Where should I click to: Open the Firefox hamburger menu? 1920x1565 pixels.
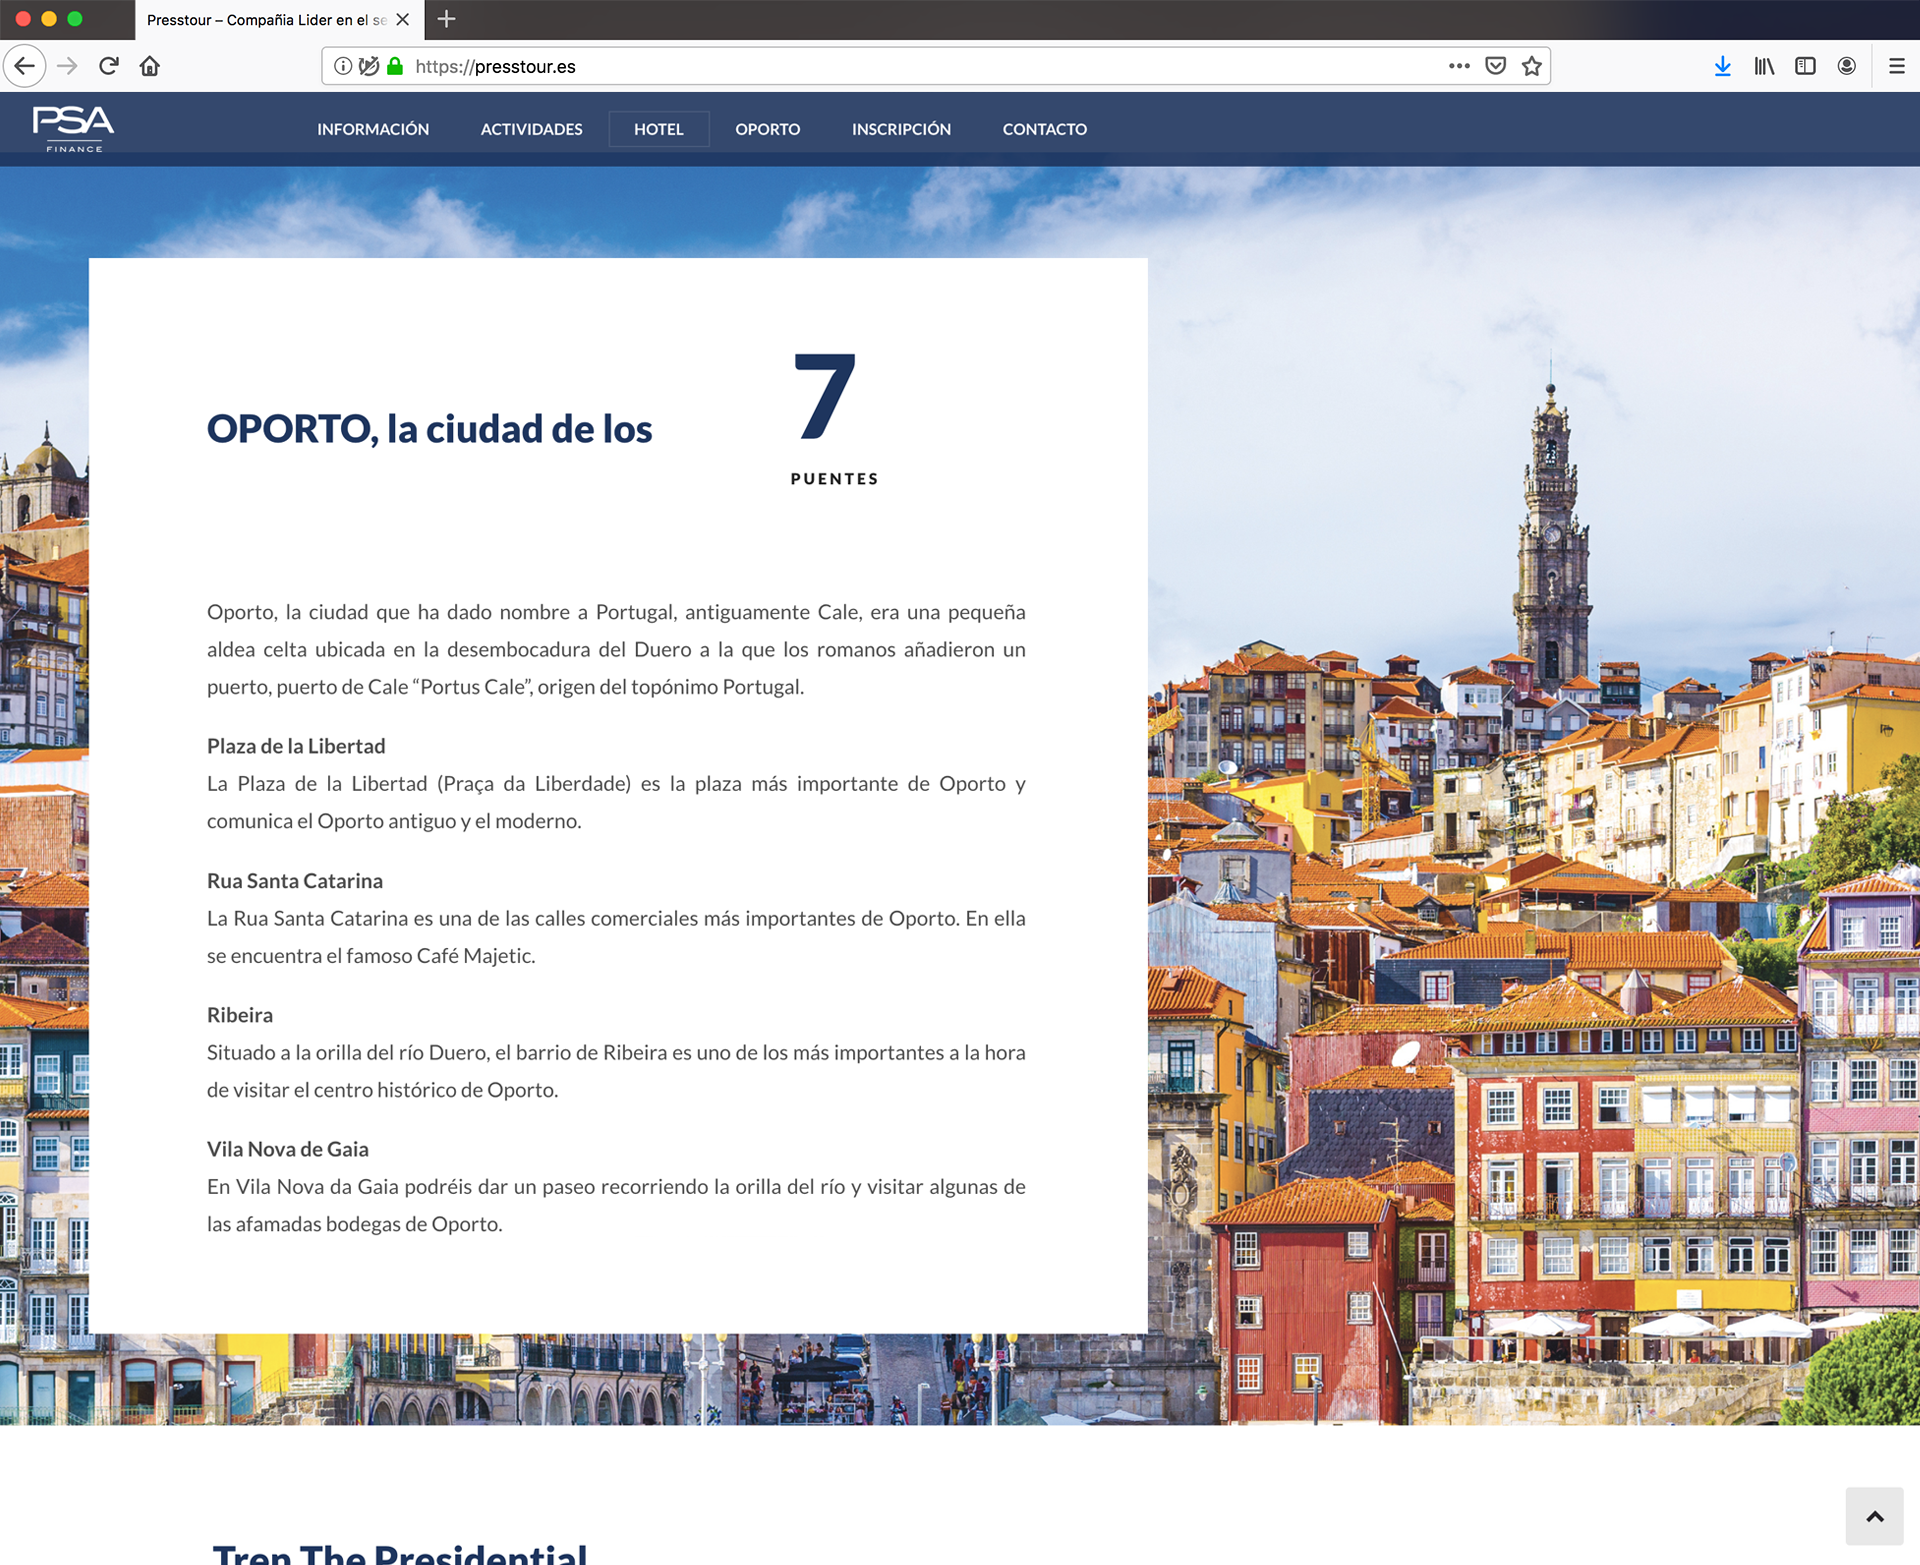tap(1896, 66)
